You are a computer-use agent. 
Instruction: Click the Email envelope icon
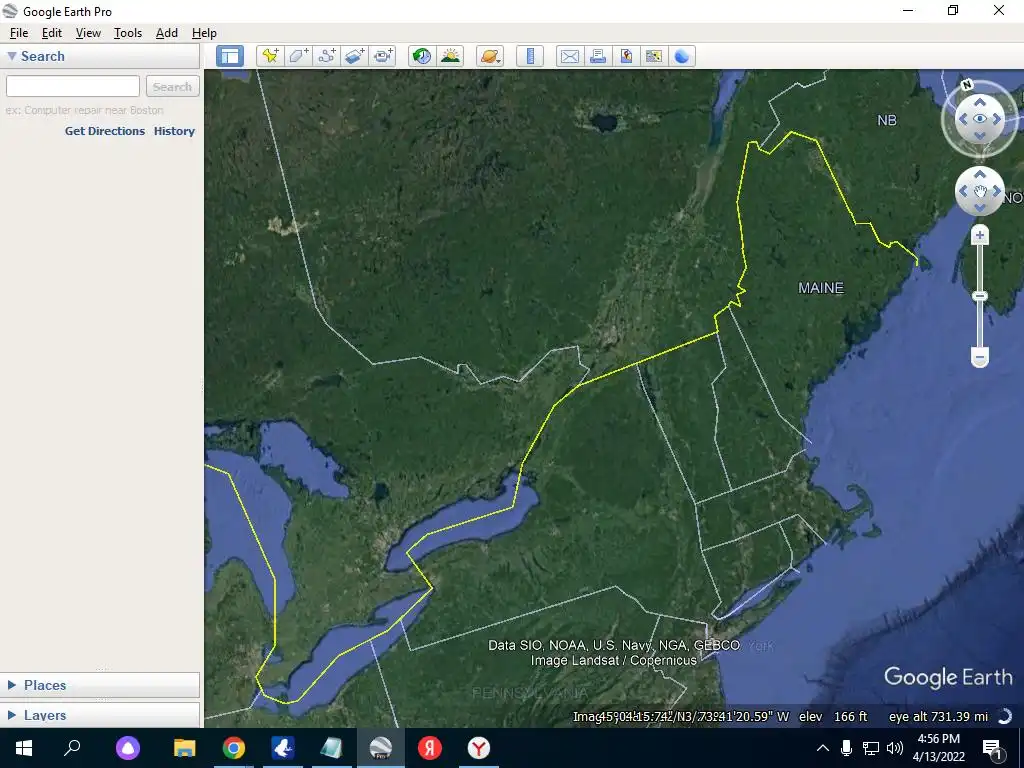coord(569,56)
